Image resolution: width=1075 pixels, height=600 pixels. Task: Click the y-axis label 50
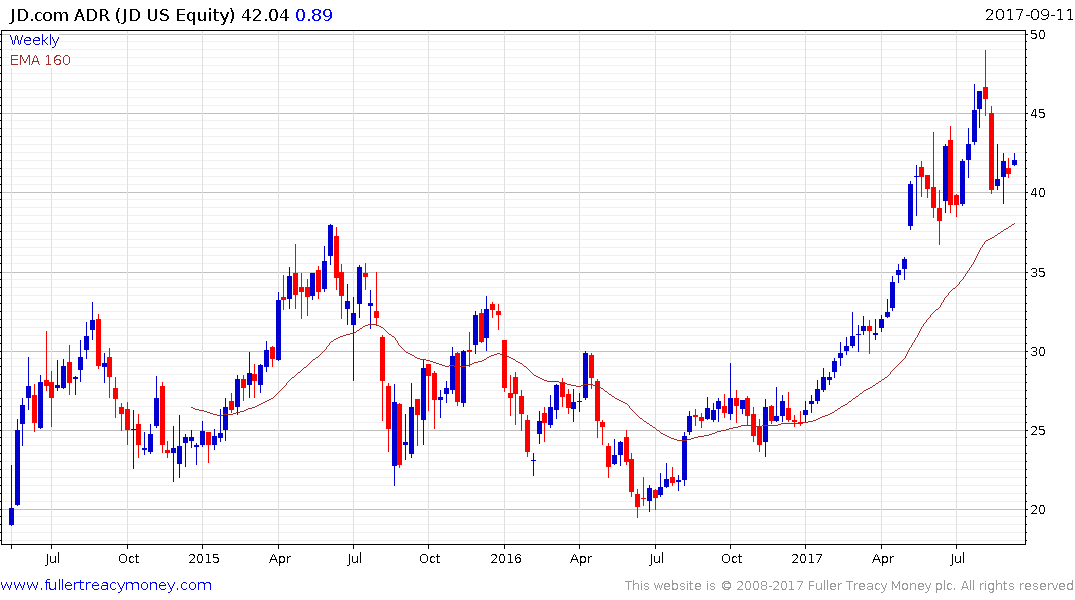(x=1038, y=35)
